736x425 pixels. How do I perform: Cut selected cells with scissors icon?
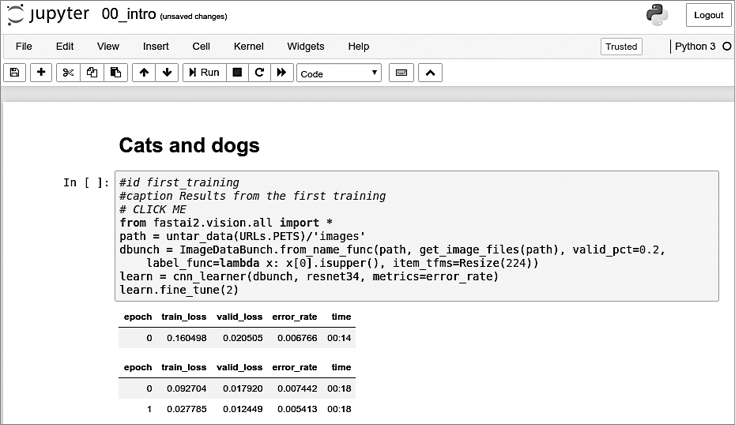click(x=68, y=73)
